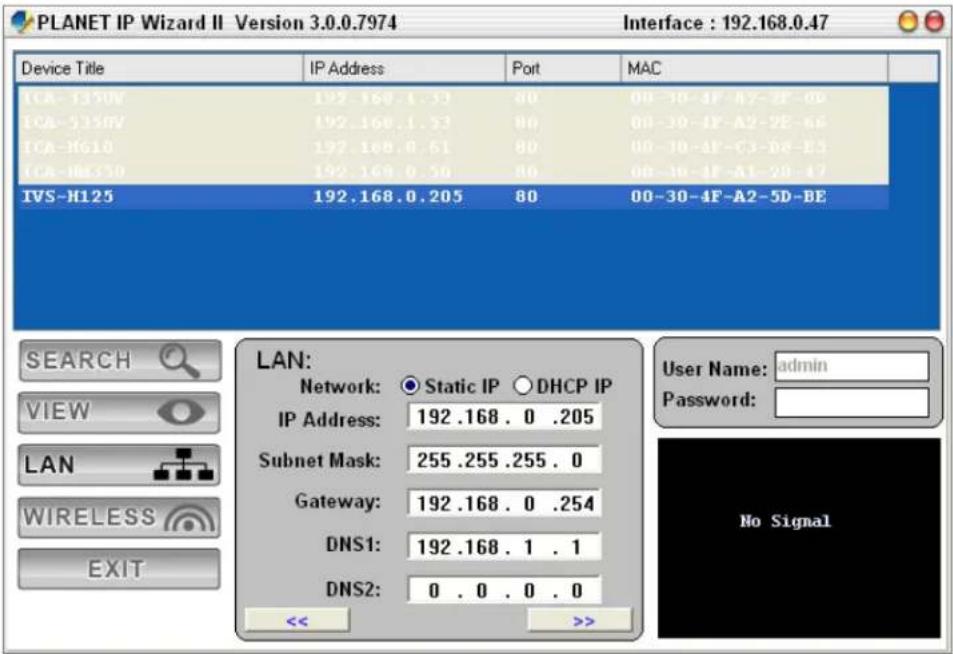The image size is (953, 654).
Task: Click the No Signal video preview
Action: coord(799,538)
